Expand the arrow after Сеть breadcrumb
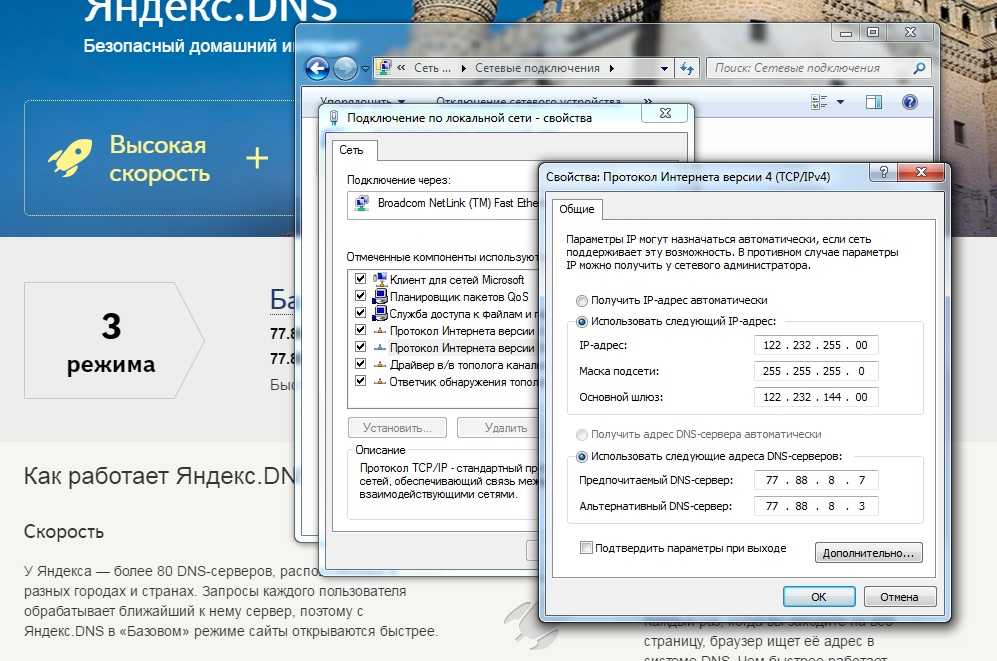The height and width of the screenshot is (661, 997). click(464, 68)
